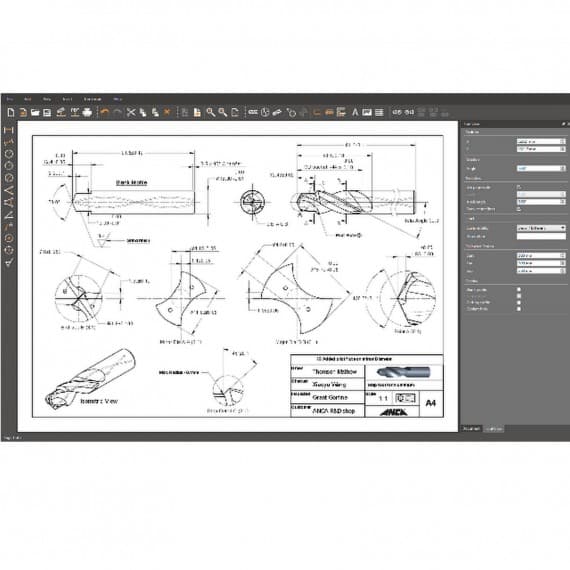Adjust the first stepper in the three-field group
This screenshot has height=570, width=570.
click(563, 256)
